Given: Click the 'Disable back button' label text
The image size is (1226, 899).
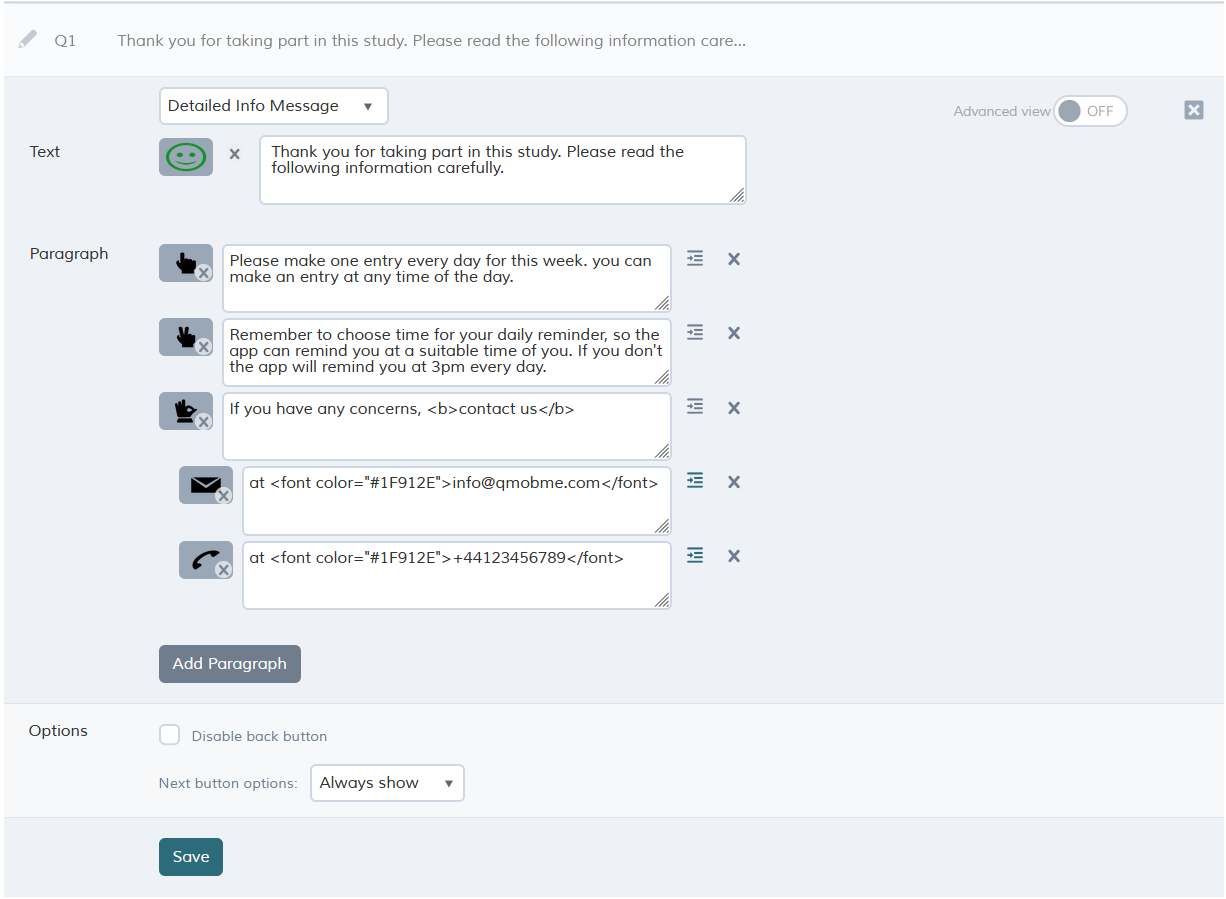Looking at the screenshot, I should tap(259, 736).
